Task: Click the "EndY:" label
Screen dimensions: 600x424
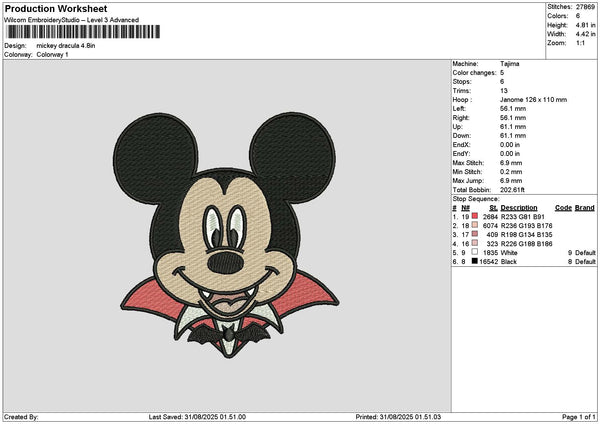Action: tap(461, 153)
